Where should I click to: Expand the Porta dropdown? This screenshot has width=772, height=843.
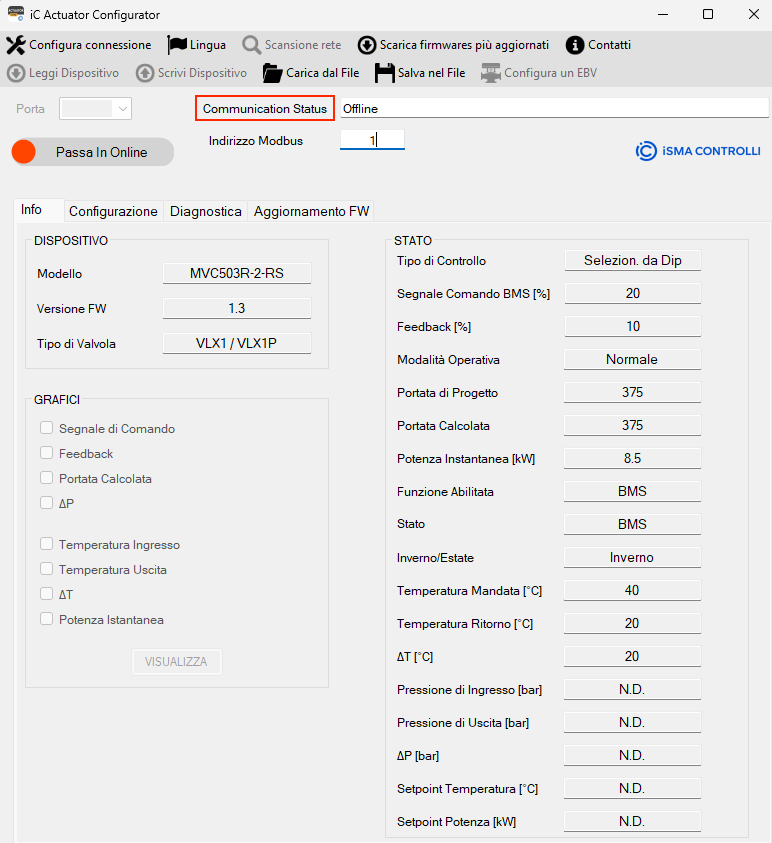point(96,108)
